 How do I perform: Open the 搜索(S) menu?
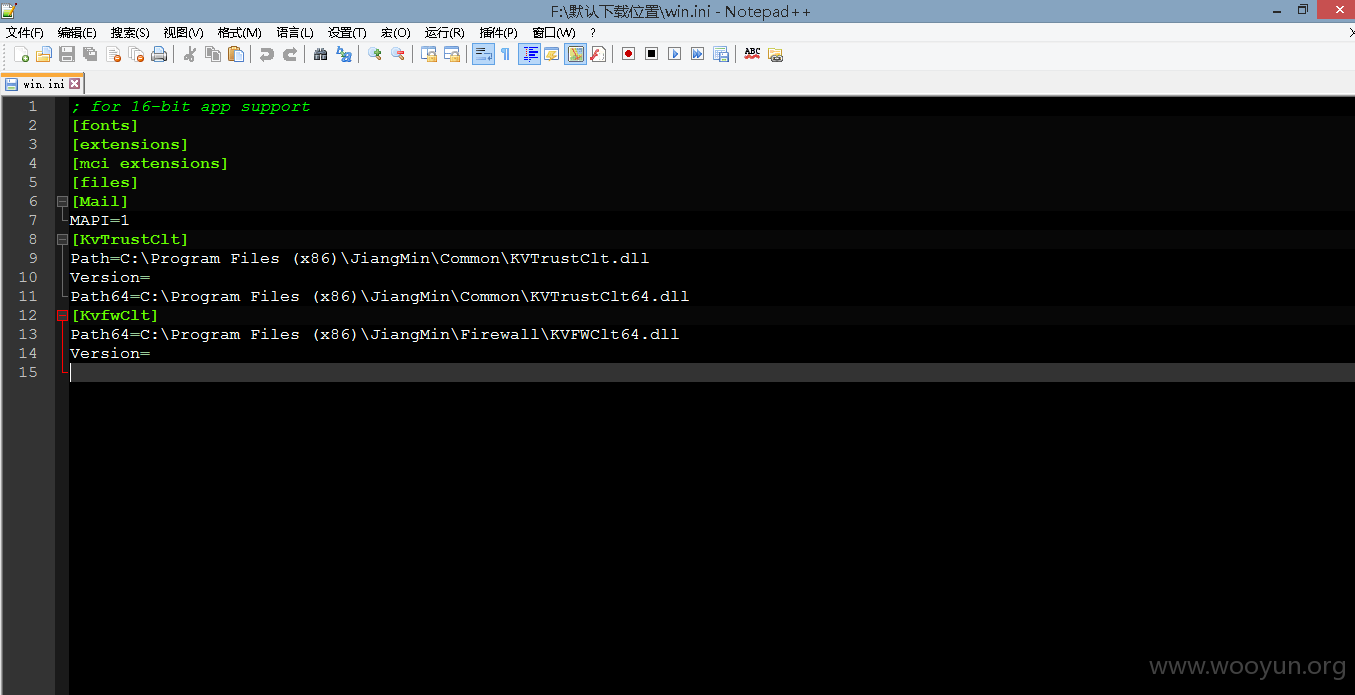130,33
